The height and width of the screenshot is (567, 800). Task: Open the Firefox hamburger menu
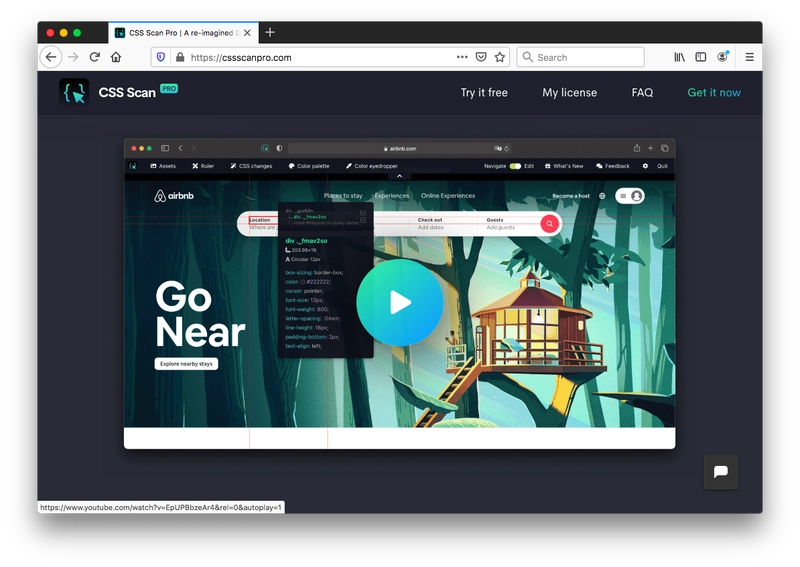749,57
